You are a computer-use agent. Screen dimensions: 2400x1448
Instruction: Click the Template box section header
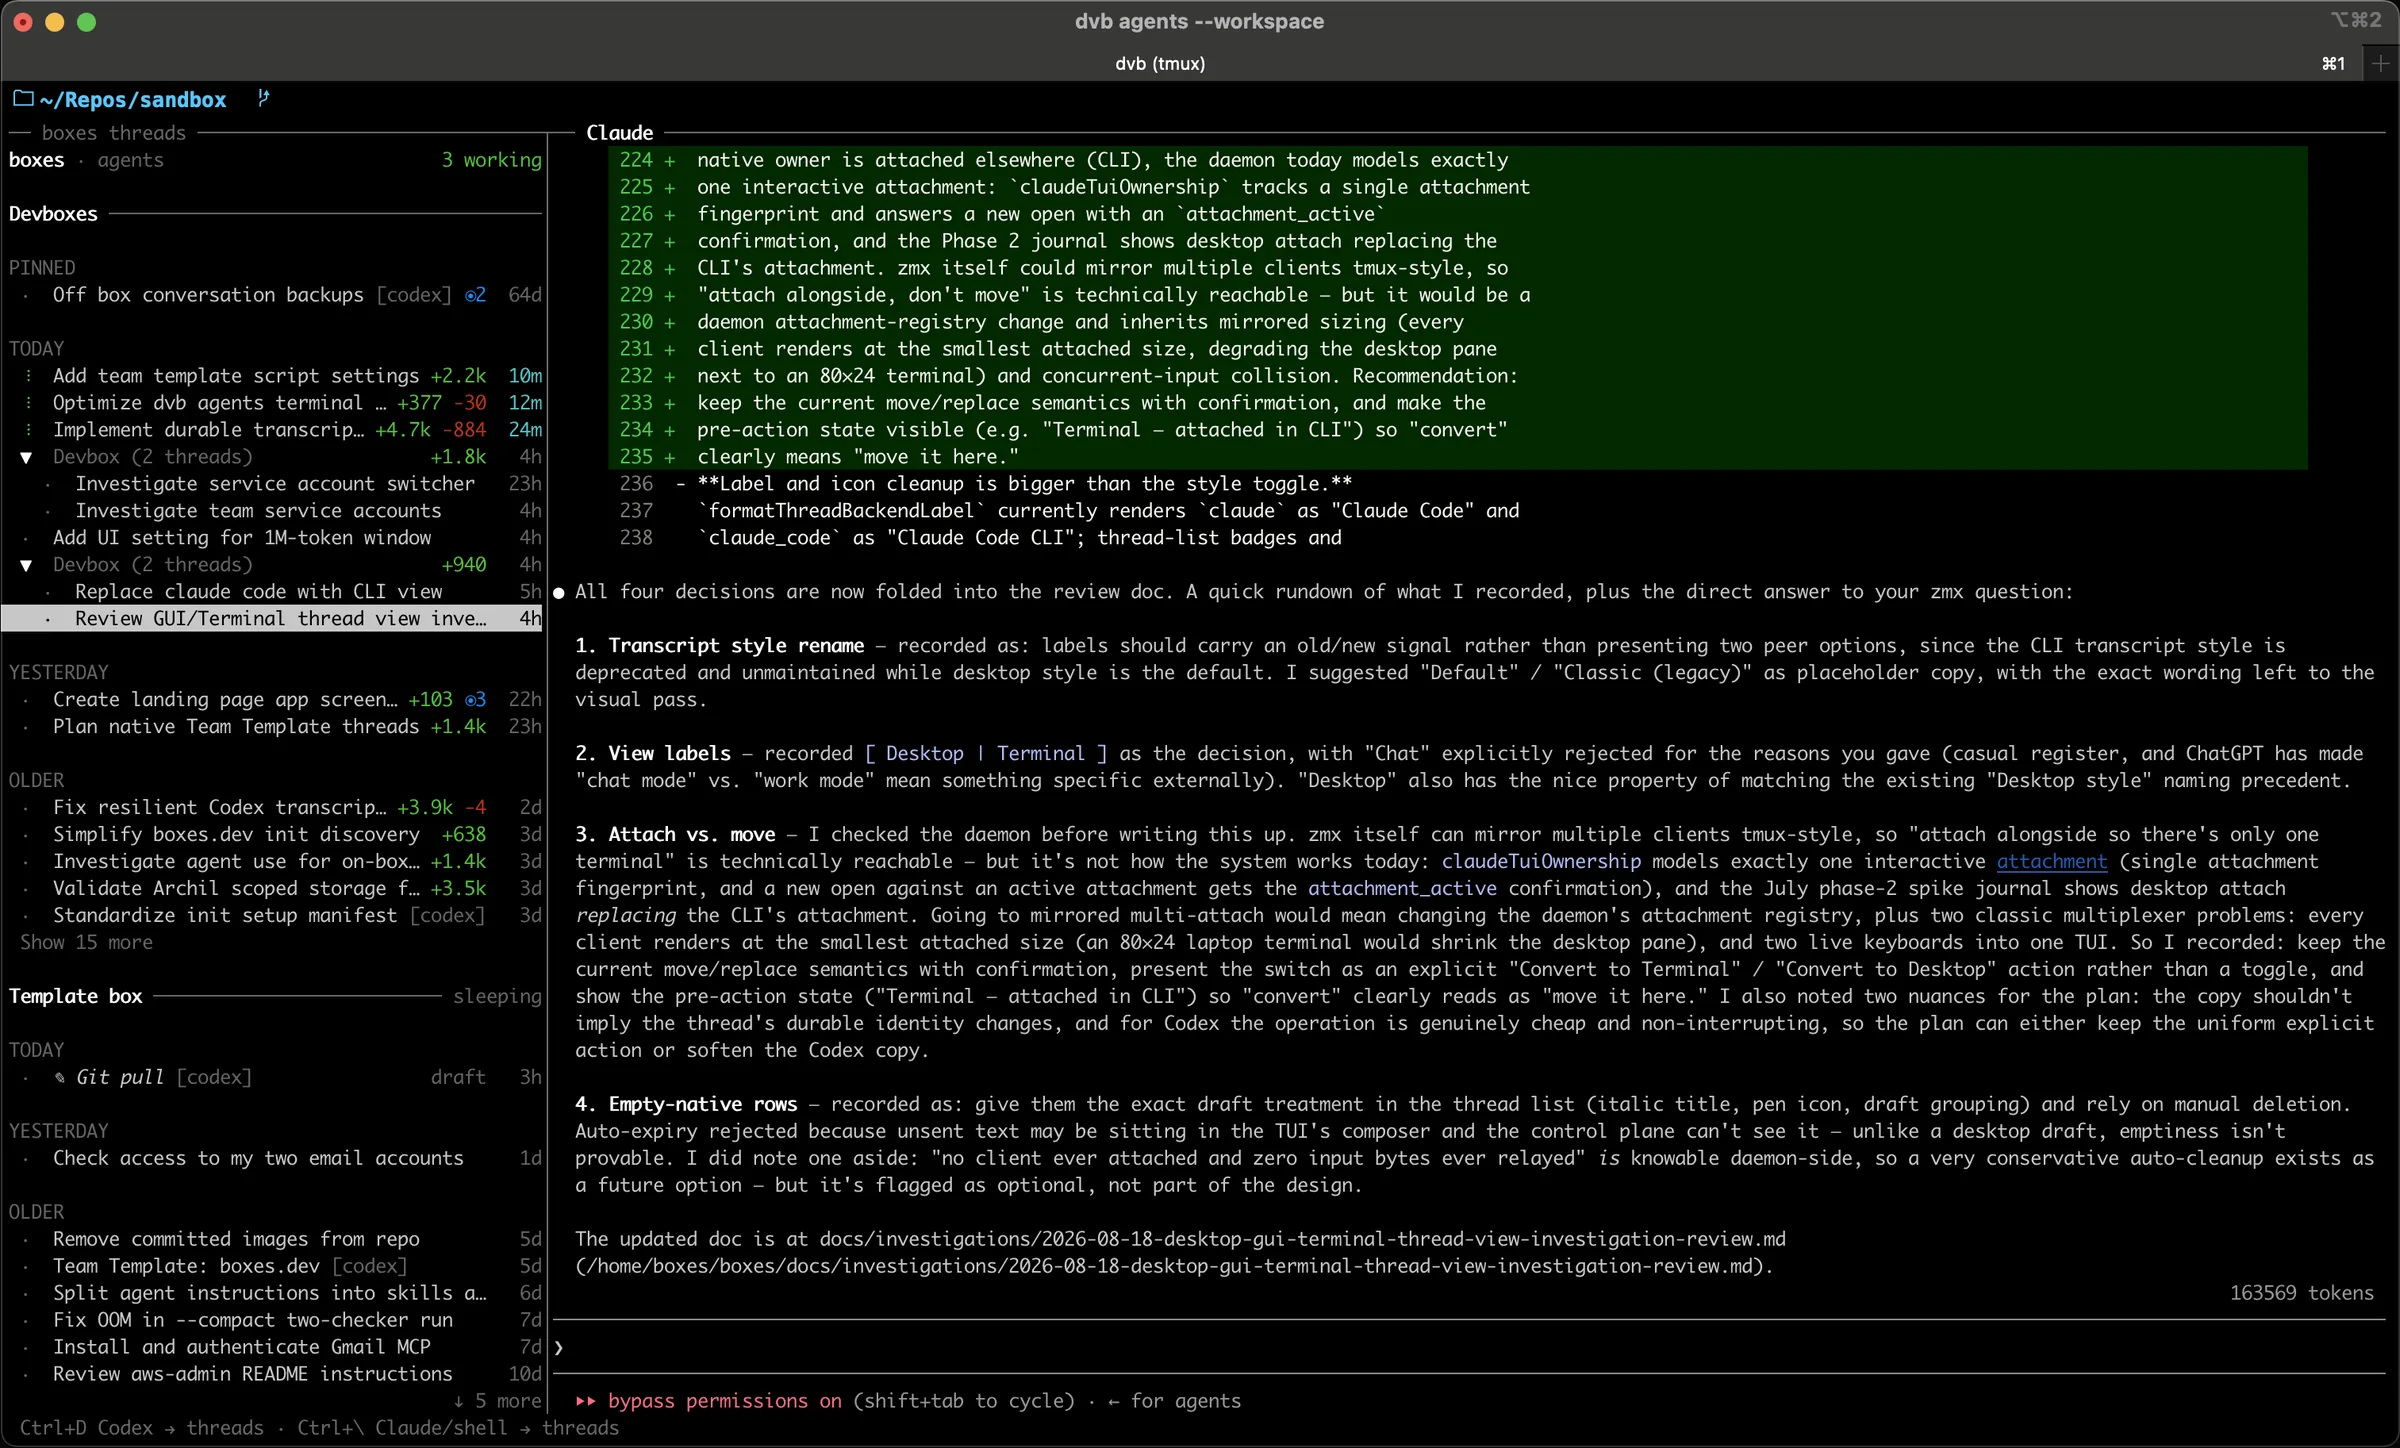75,997
